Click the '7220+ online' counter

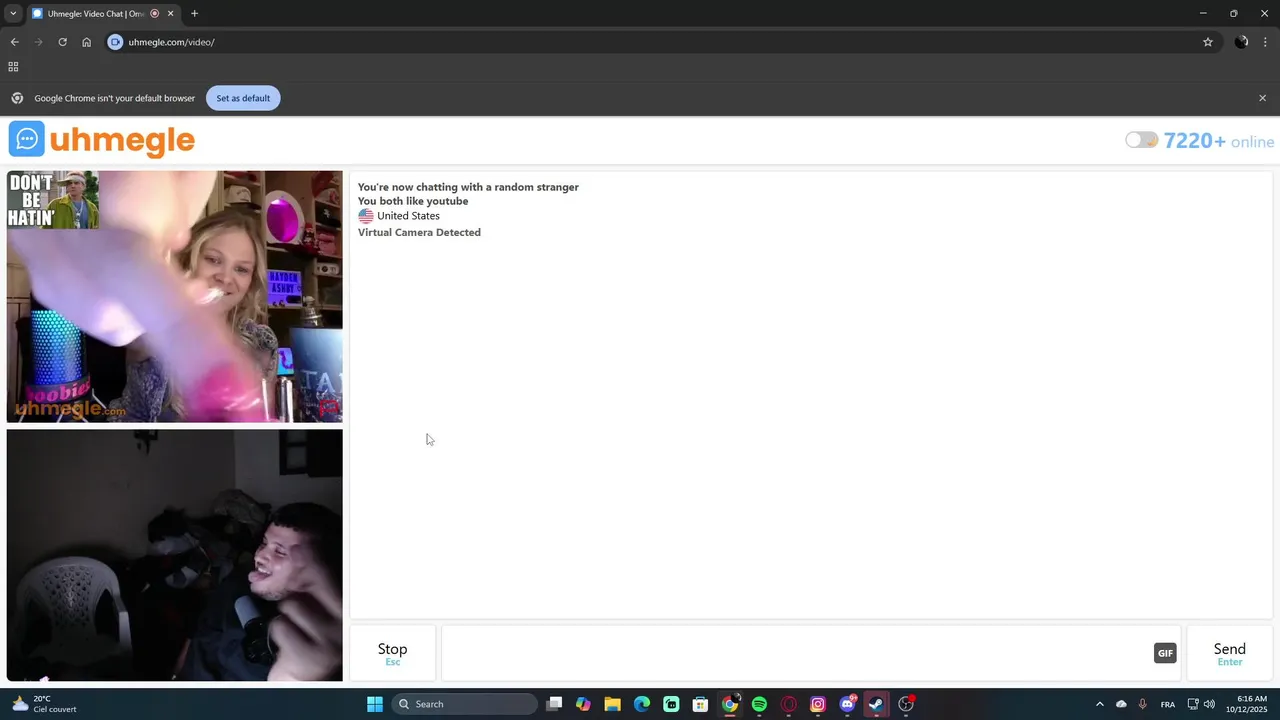[1218, 141]
